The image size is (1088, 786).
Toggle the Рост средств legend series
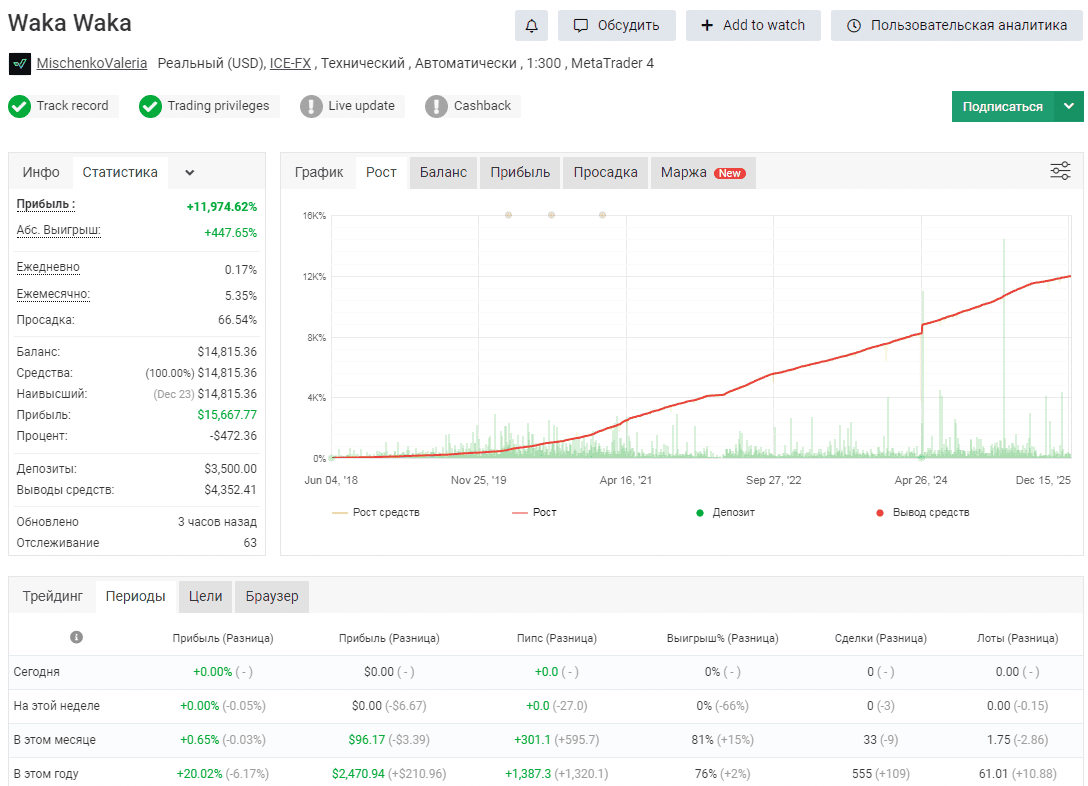(376, 513)
